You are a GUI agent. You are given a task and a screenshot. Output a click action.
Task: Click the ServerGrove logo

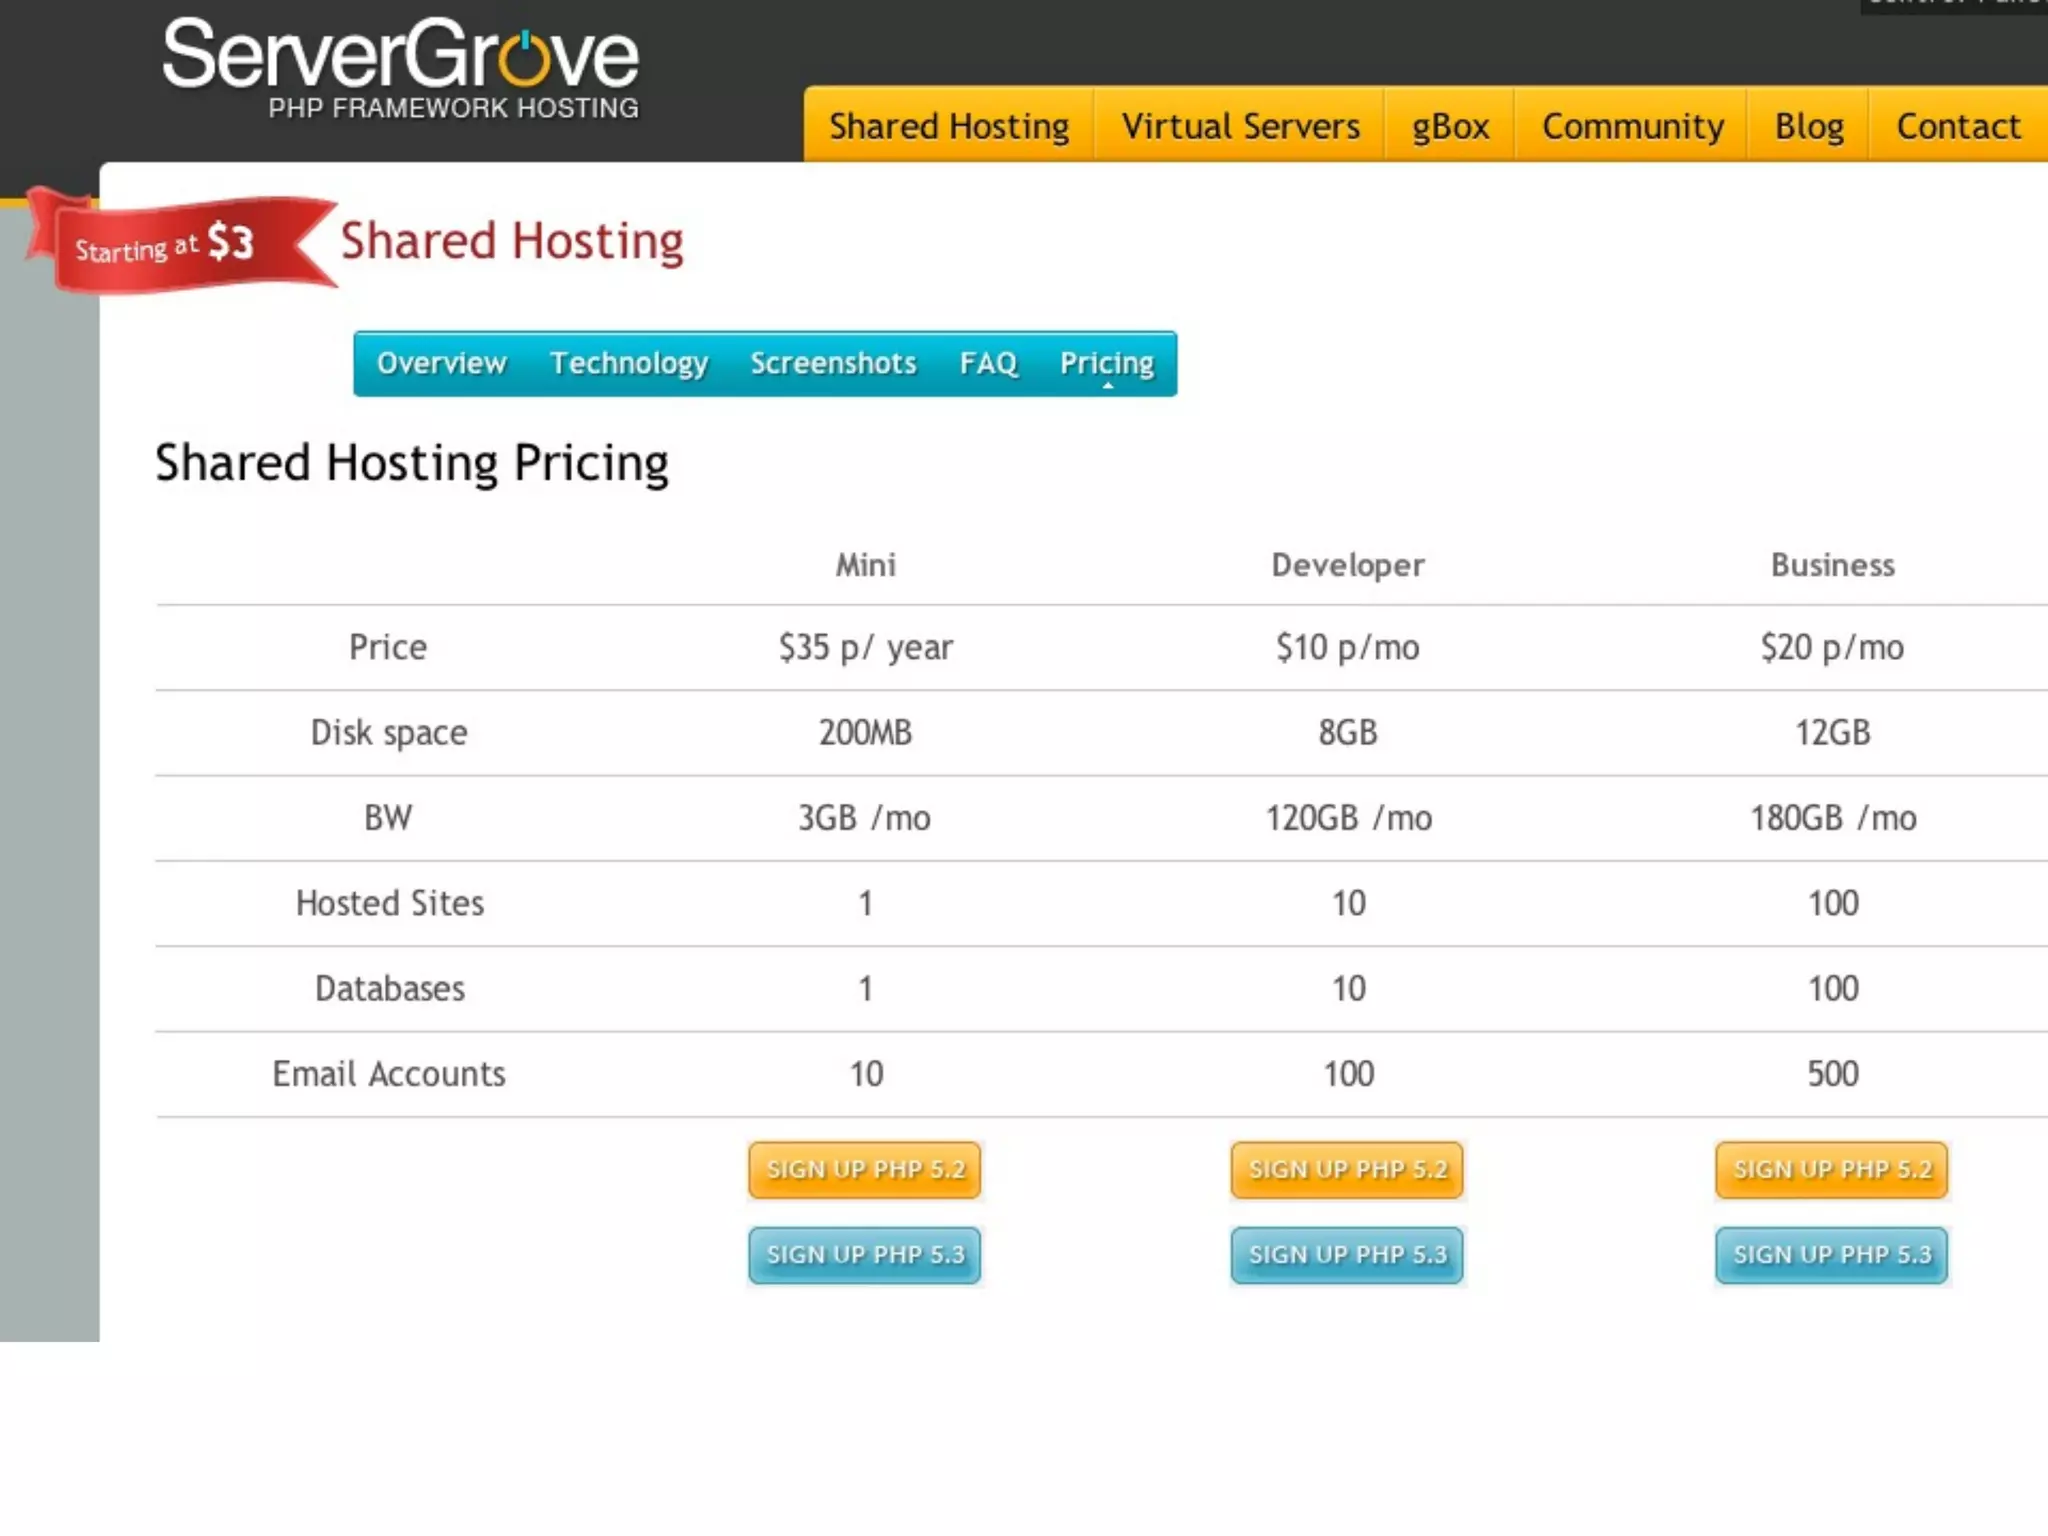[400, 68]
